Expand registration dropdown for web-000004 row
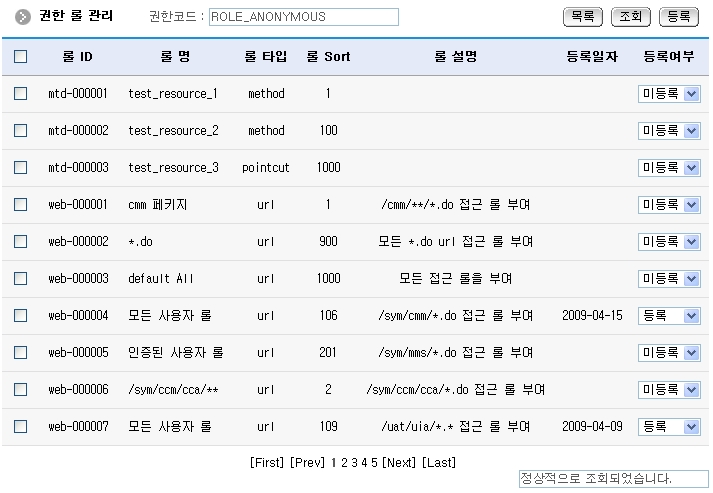Screen dimensions: 713x493 (x=669, y=316)
